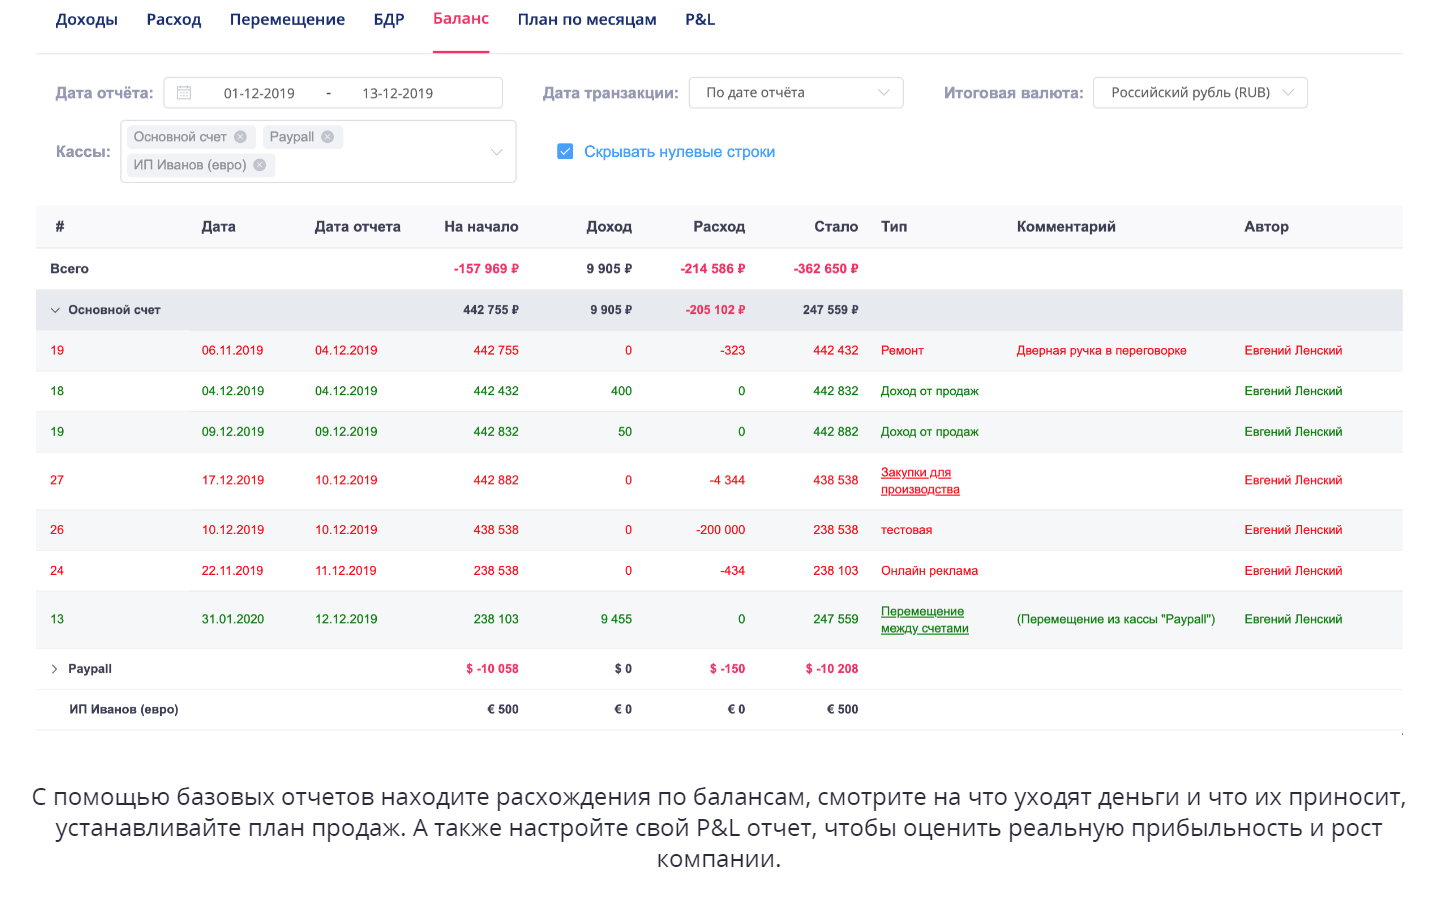Remove the Paypall tag from Кассы
This screenshot has width=1440, height=897.
point(327,137)
